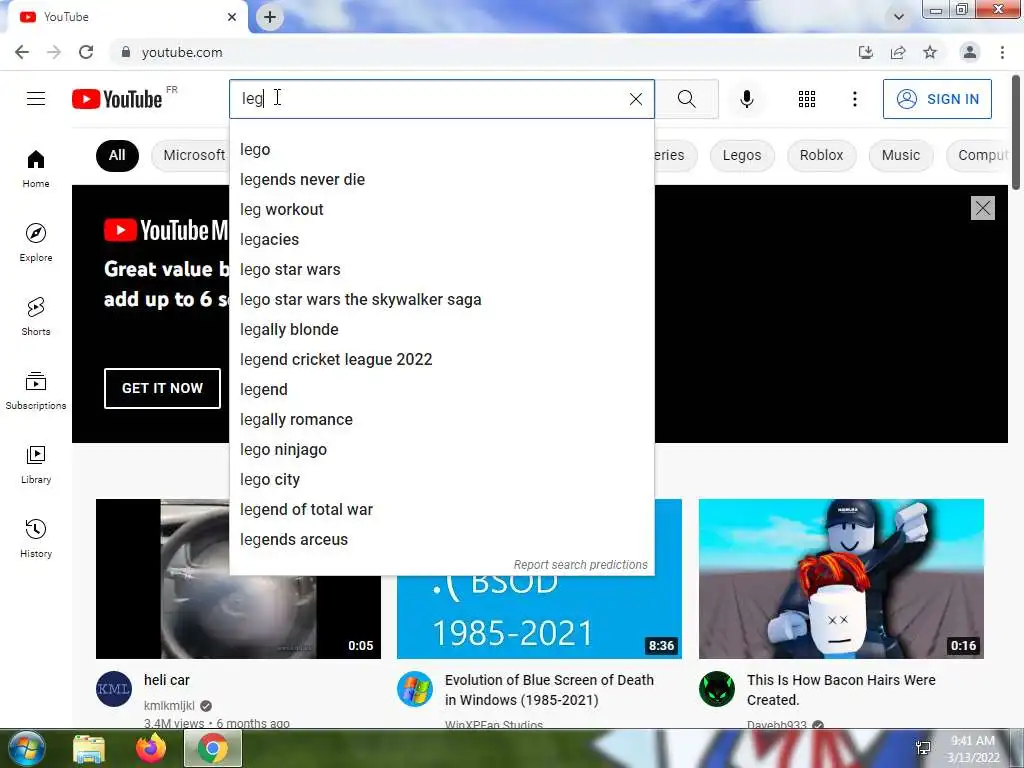Select the 'All' filter chip
The height and width of the screenshot is (768, 1024).
[117, 155]
